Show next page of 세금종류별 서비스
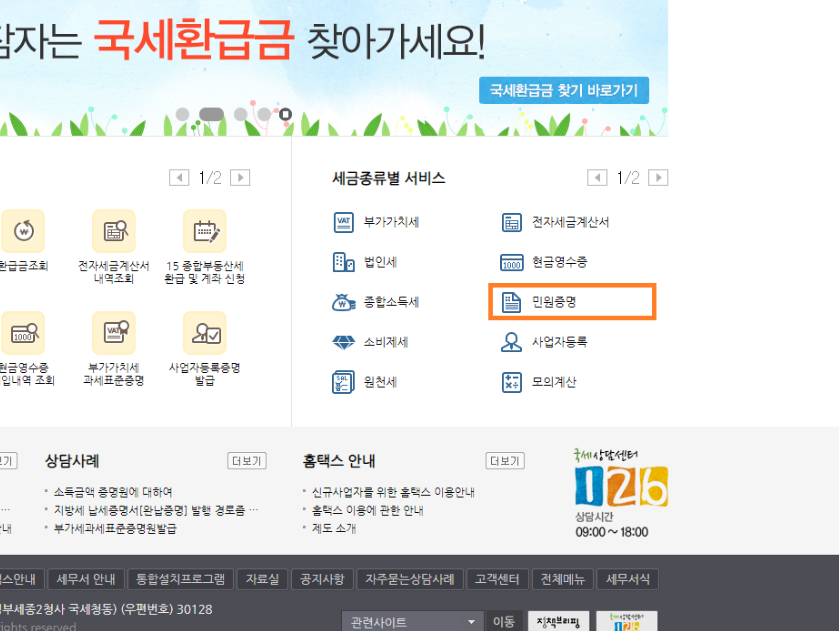839x631 pixels. 658,178
